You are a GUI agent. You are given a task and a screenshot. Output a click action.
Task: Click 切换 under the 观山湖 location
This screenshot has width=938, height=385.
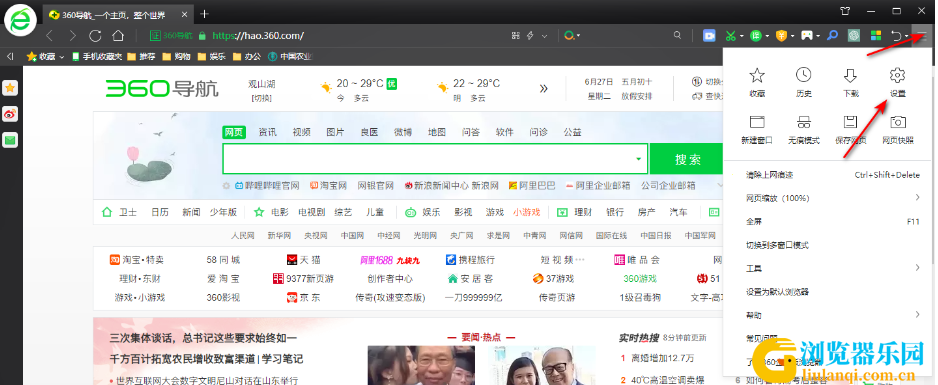(261, 97)
